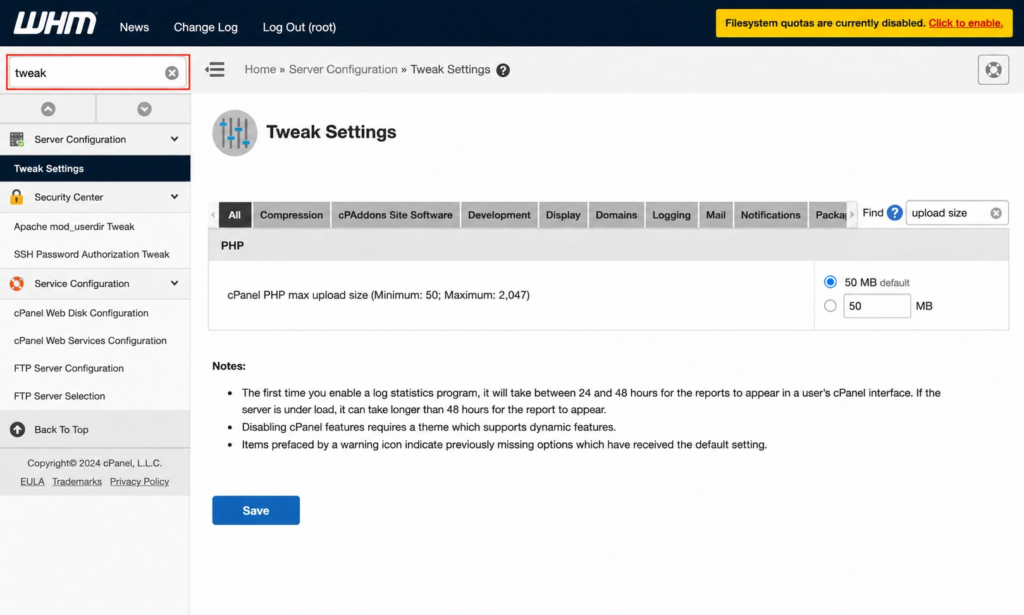
Task: Select the custom MB value radio button
Action: pos(830,306)
